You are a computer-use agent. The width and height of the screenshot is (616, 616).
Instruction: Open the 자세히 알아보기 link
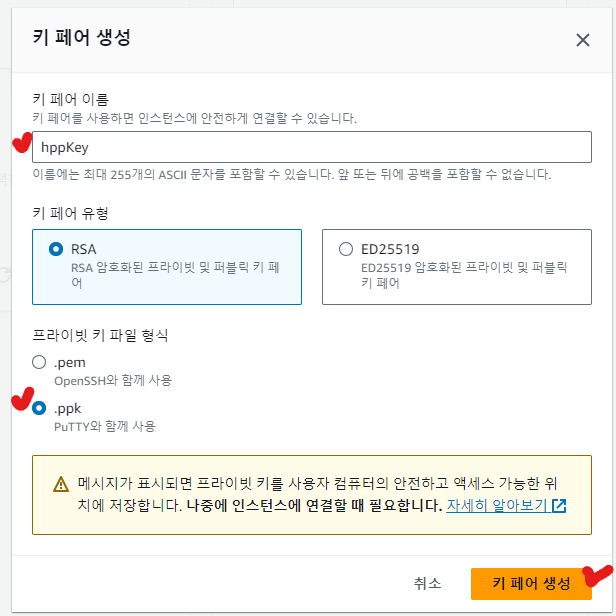coord(497,505)
